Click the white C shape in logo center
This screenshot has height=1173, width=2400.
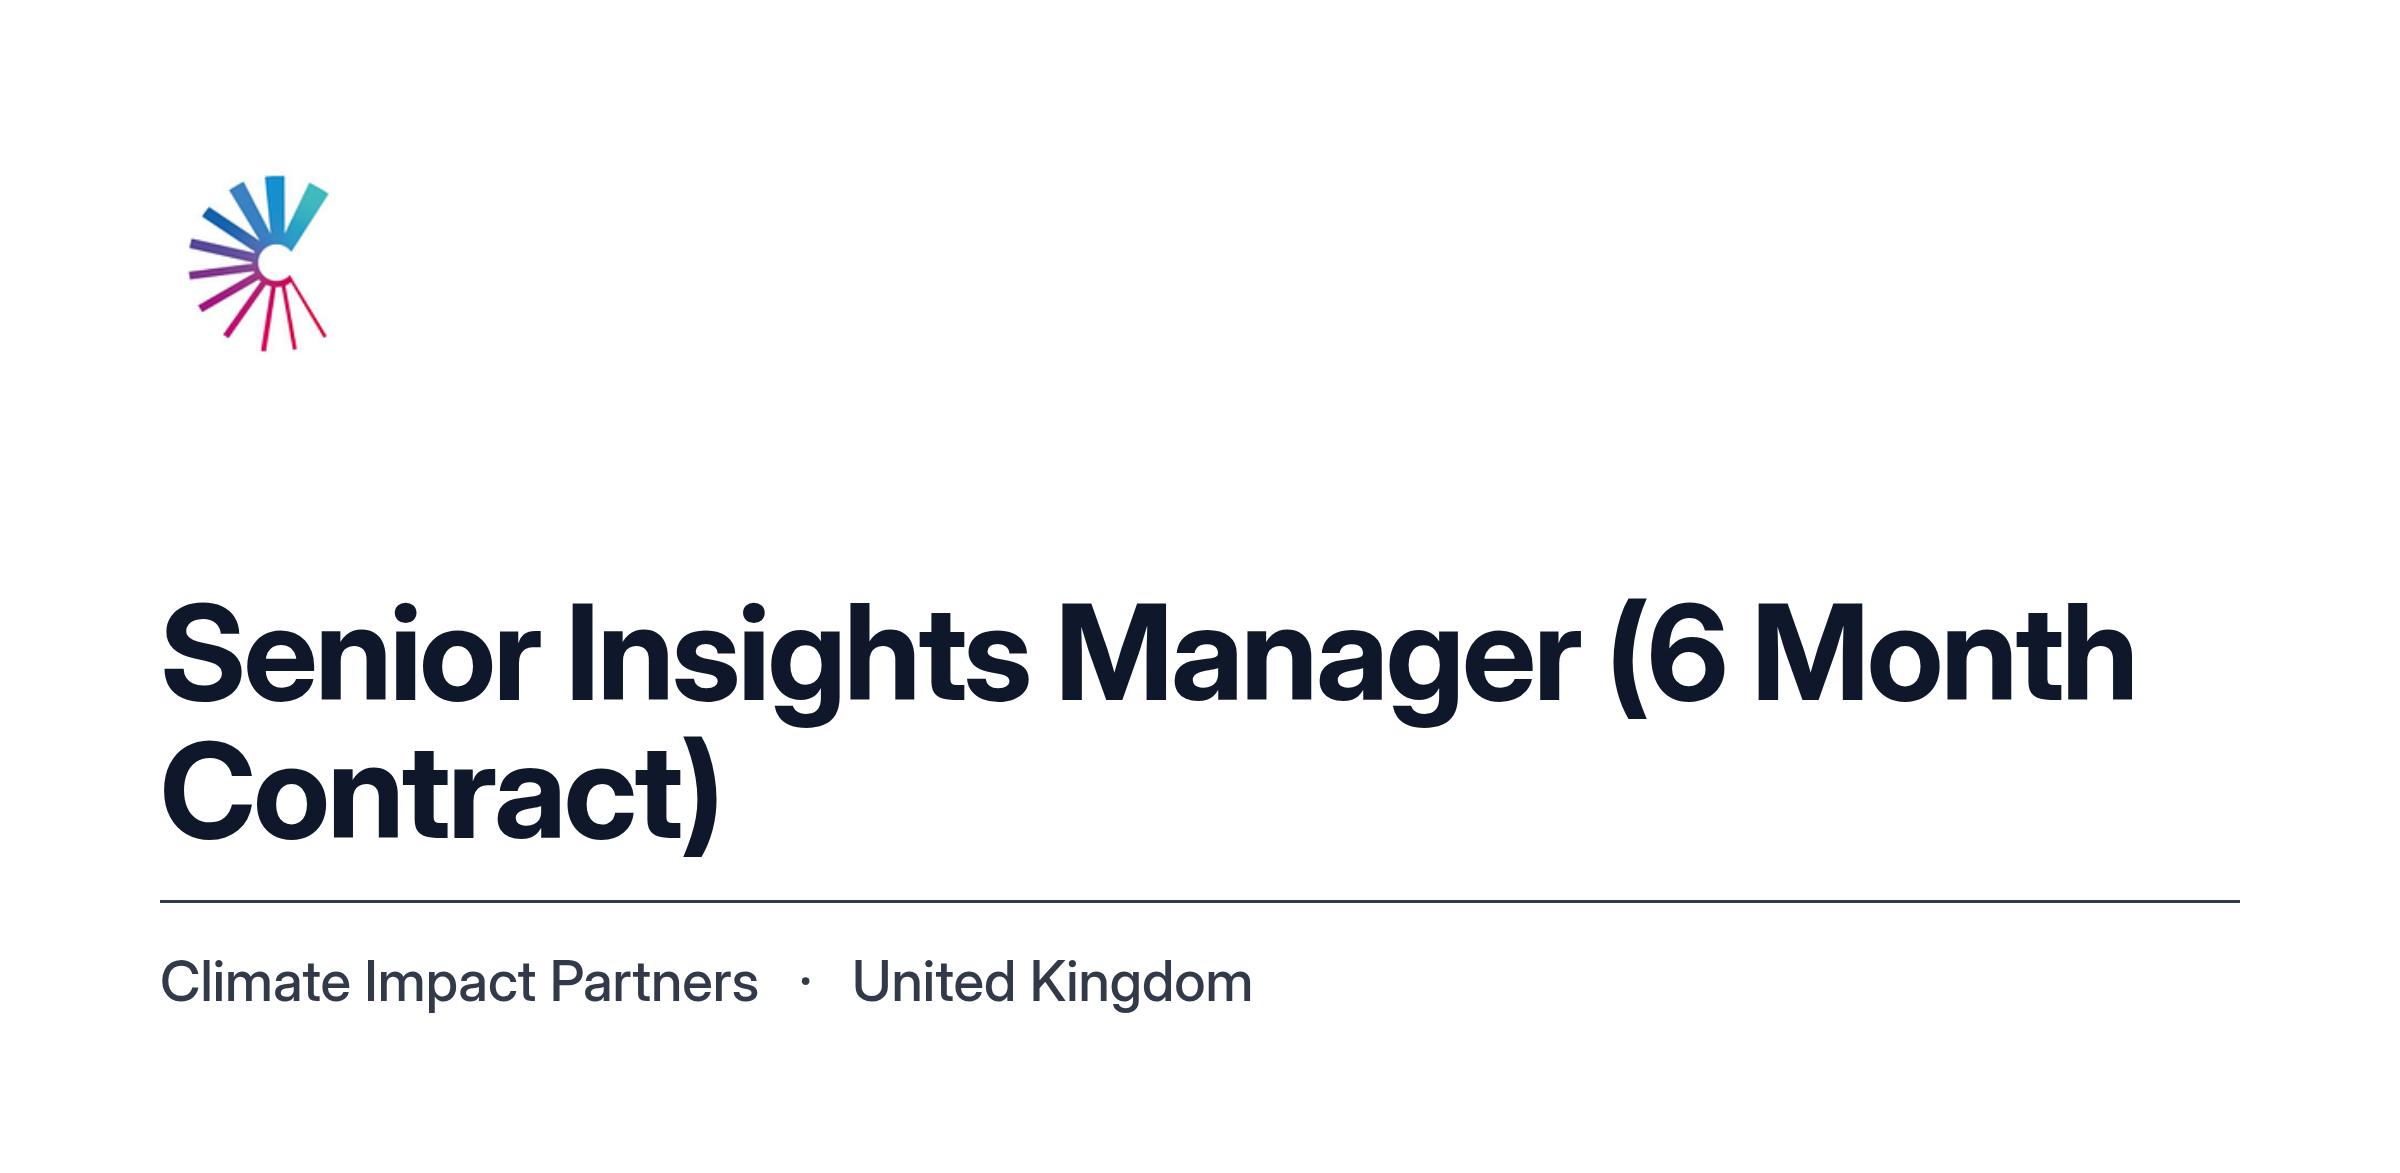point(276,263)
